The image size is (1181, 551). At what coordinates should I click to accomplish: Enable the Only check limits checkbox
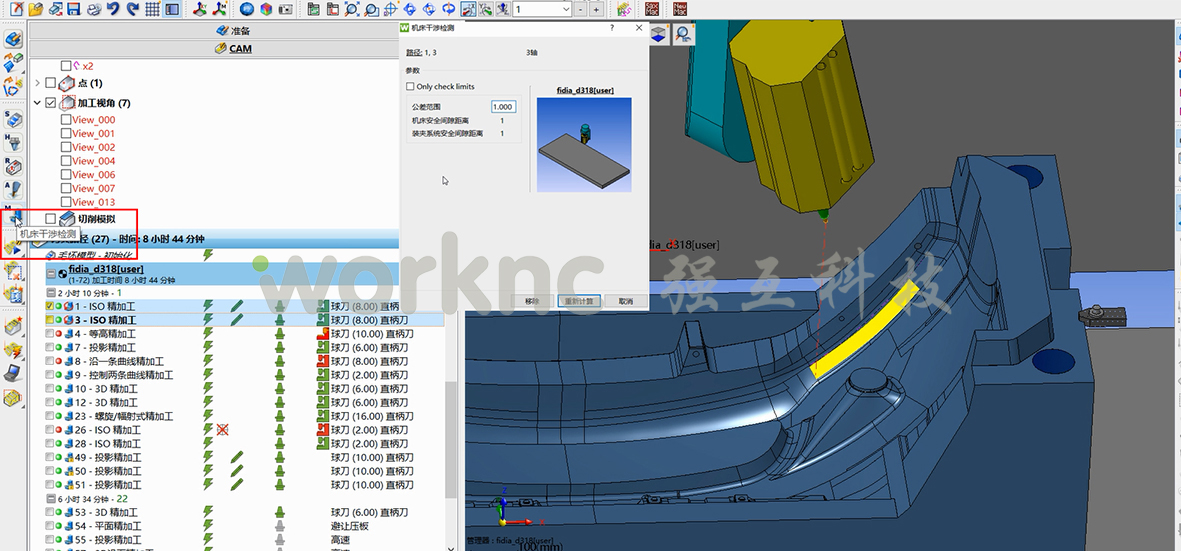point(410,87)
